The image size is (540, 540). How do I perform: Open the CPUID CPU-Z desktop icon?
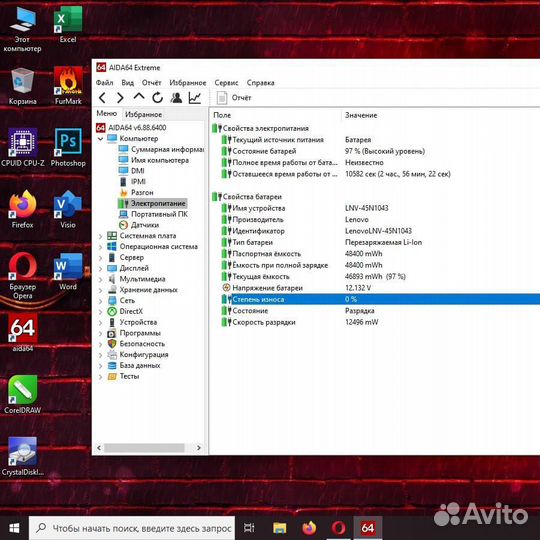23,147
